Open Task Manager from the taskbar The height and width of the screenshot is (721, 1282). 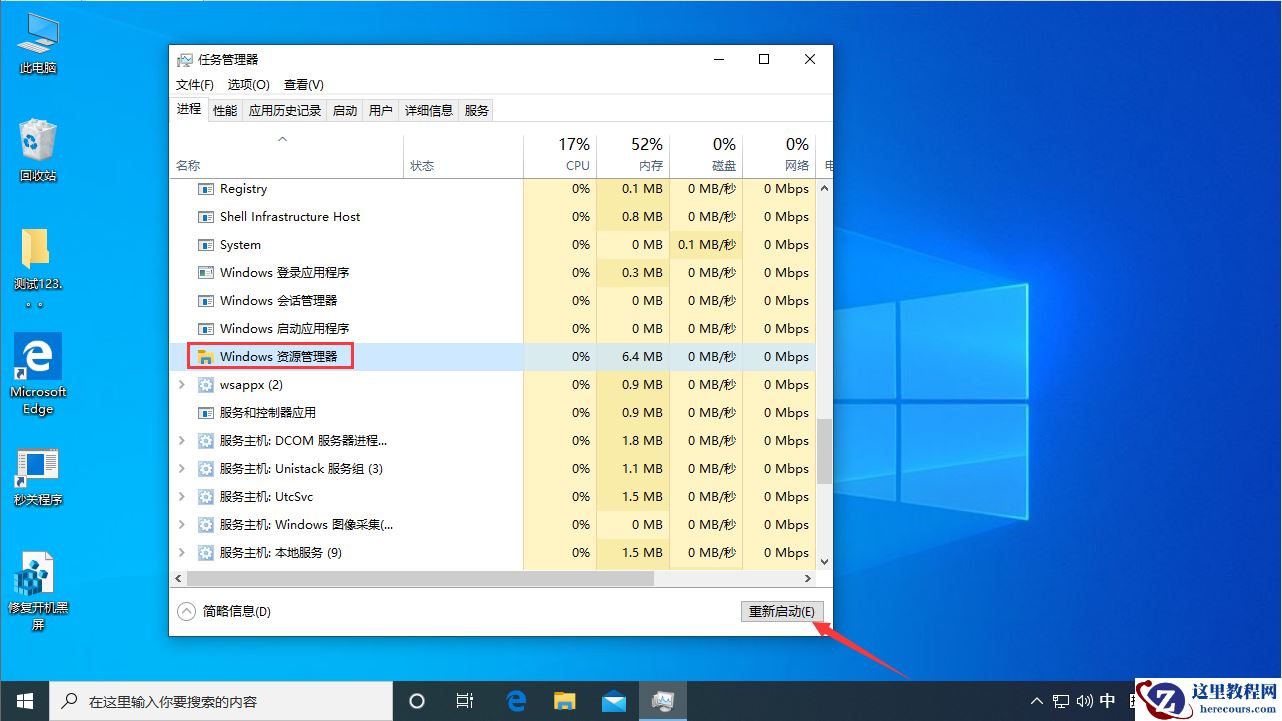[663, 701]
